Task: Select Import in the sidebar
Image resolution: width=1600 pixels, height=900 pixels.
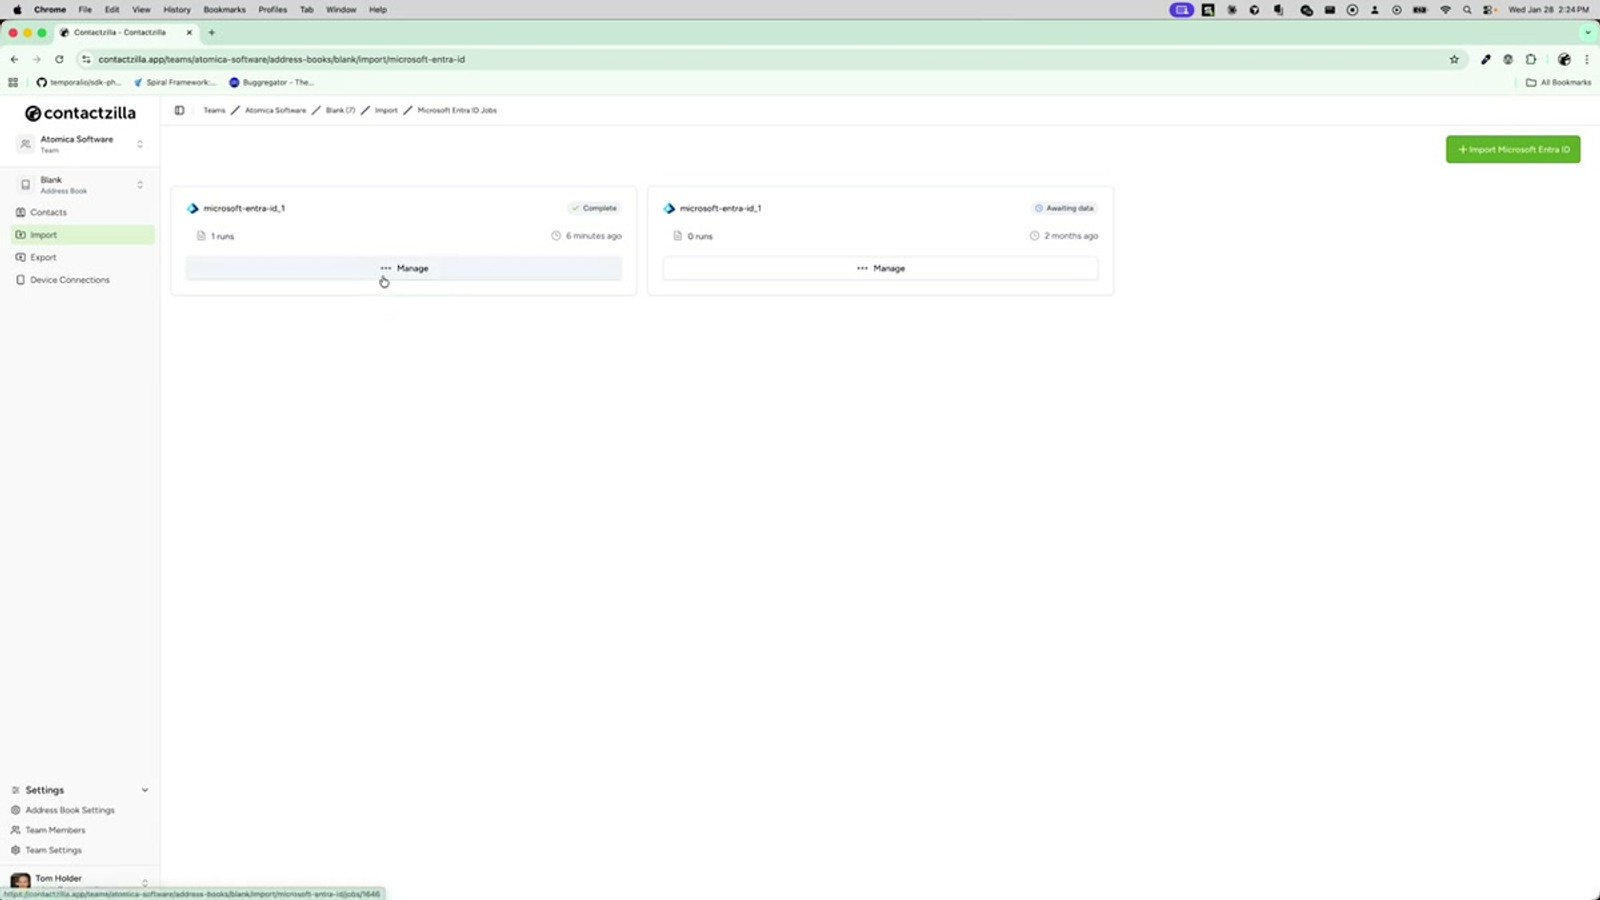Action: (x=82, y=235)
